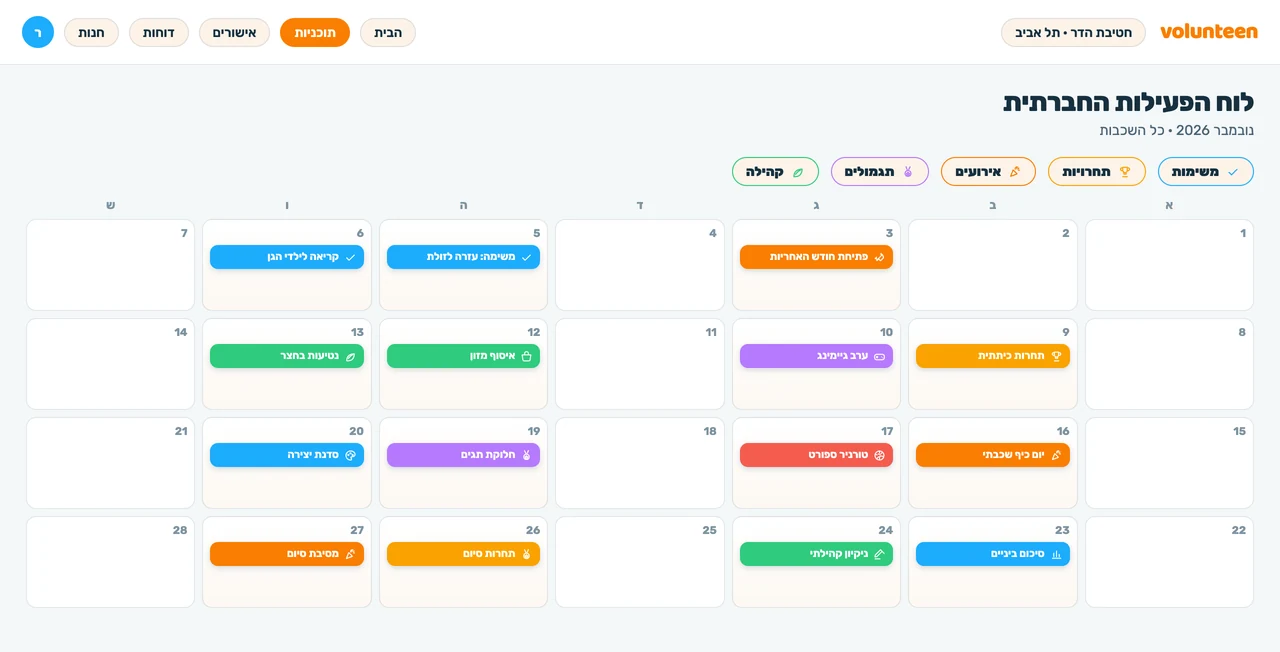Click the medal icon on תחרות סיום
This screenshot has height=652, width=1280.
(527, 554)
